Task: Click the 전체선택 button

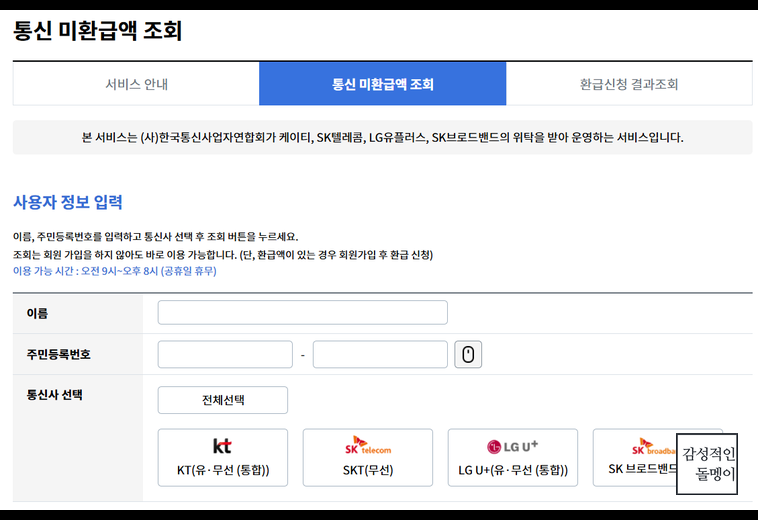Action: (223, 400)
